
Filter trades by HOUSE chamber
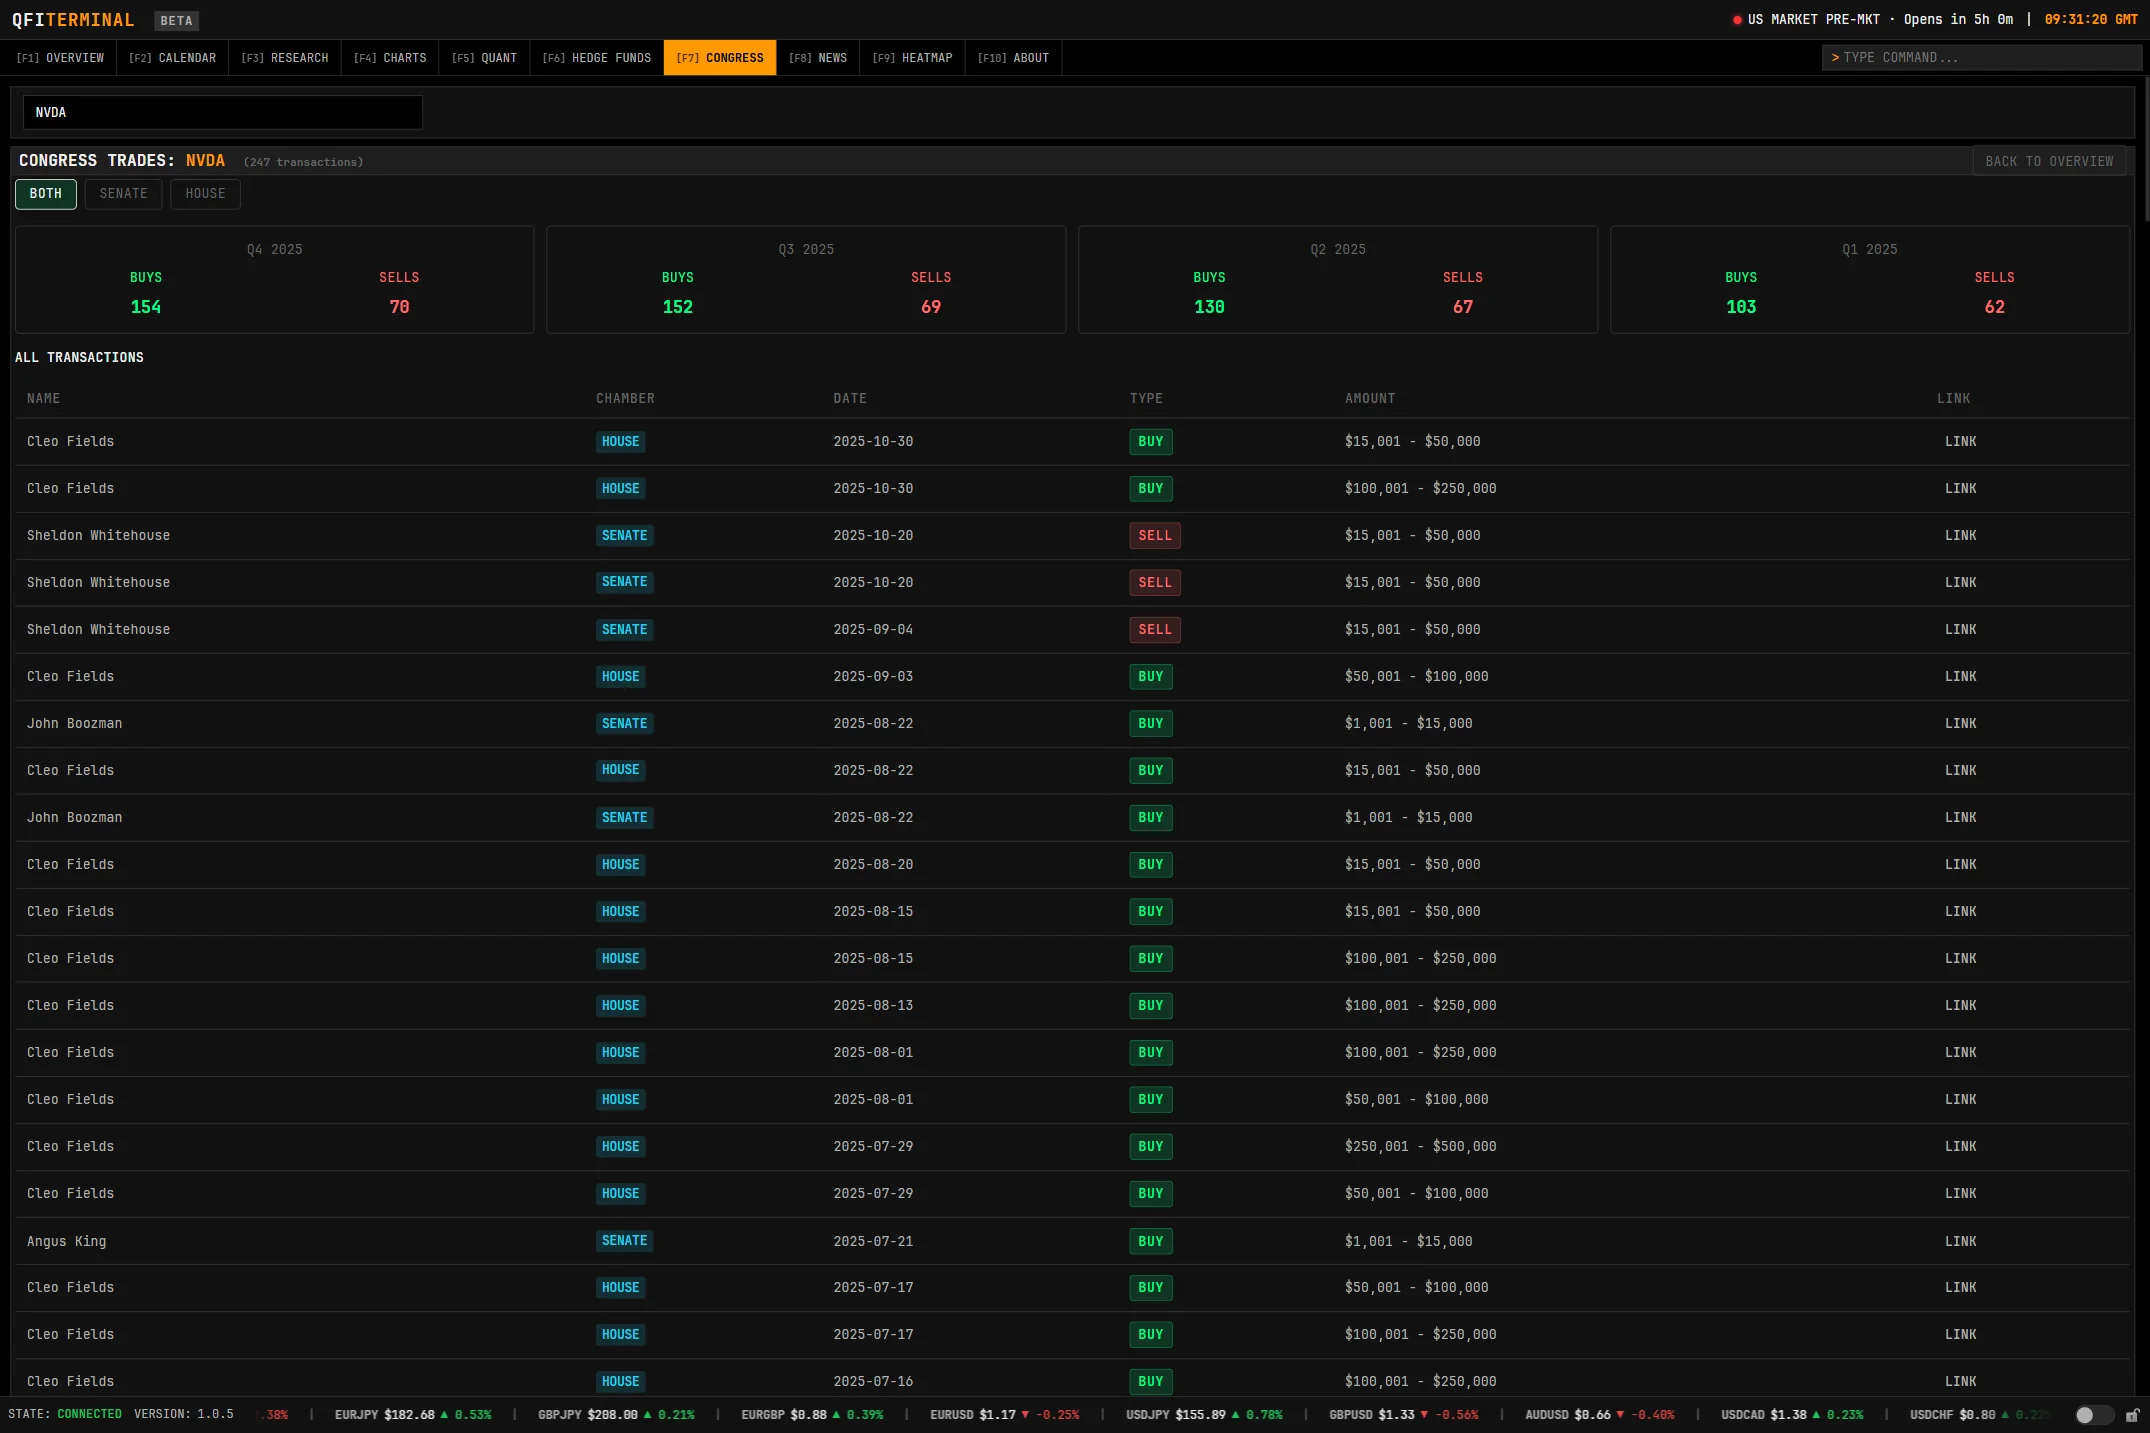(x=205, y=194)
